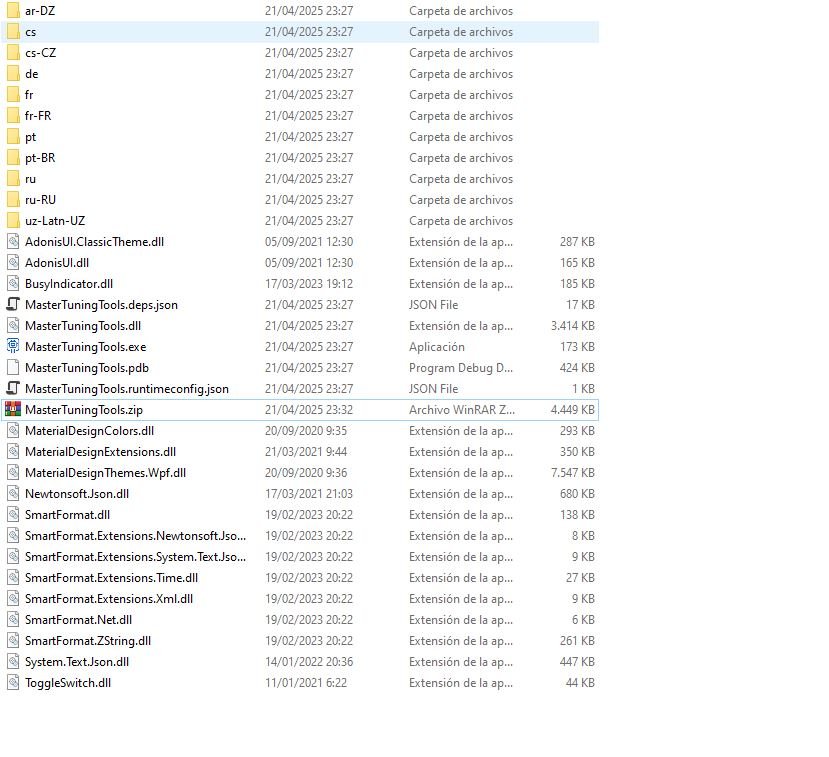The height and width of the screenshot is (757, 829).
Task: Click the uz-Latn-UZ folder icon
Action: coord(13,221)
